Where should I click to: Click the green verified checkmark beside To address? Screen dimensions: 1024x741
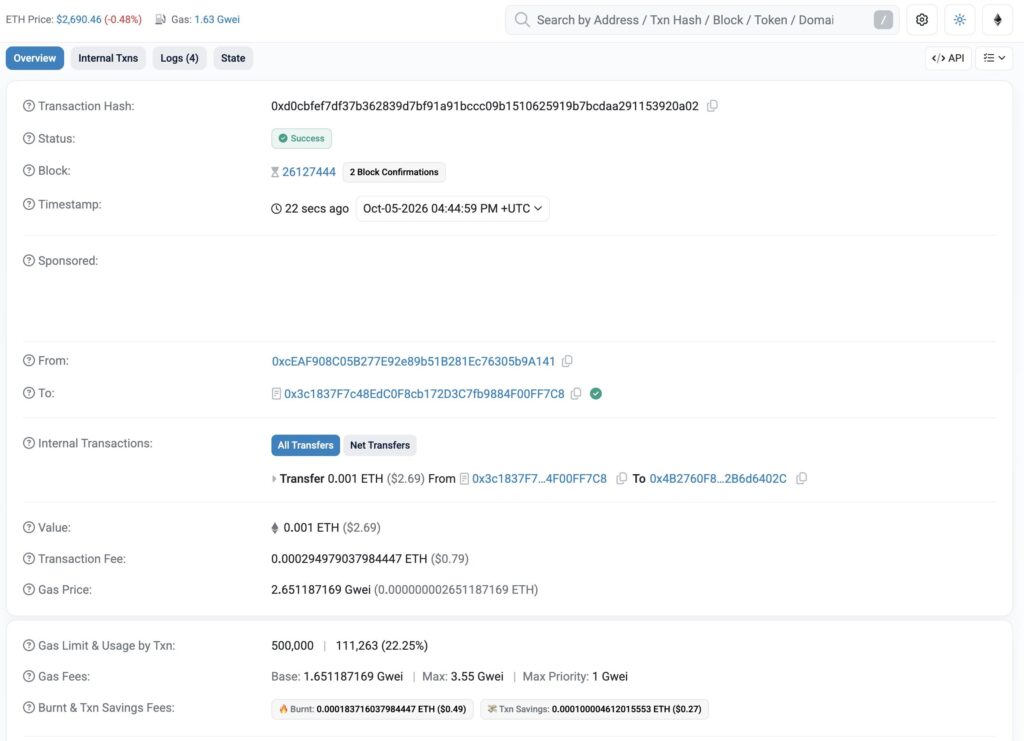coord(596,394)
